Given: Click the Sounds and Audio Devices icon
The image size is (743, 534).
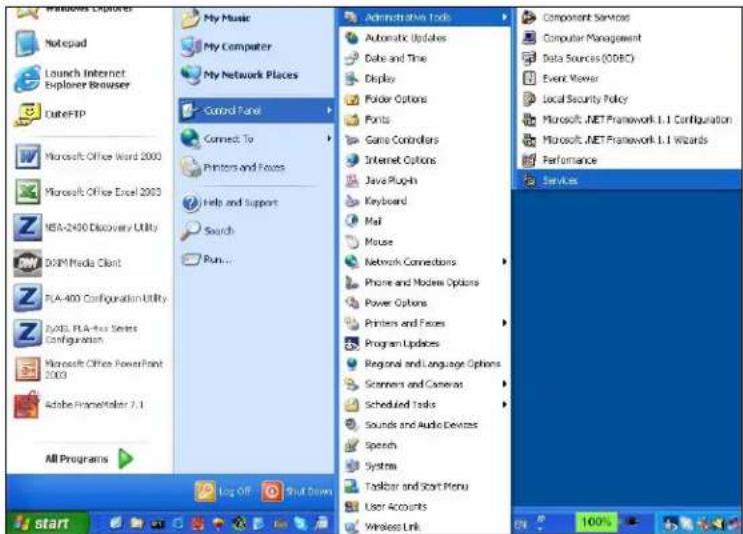Looking at the screenshot, I should [x=352, y=425].
